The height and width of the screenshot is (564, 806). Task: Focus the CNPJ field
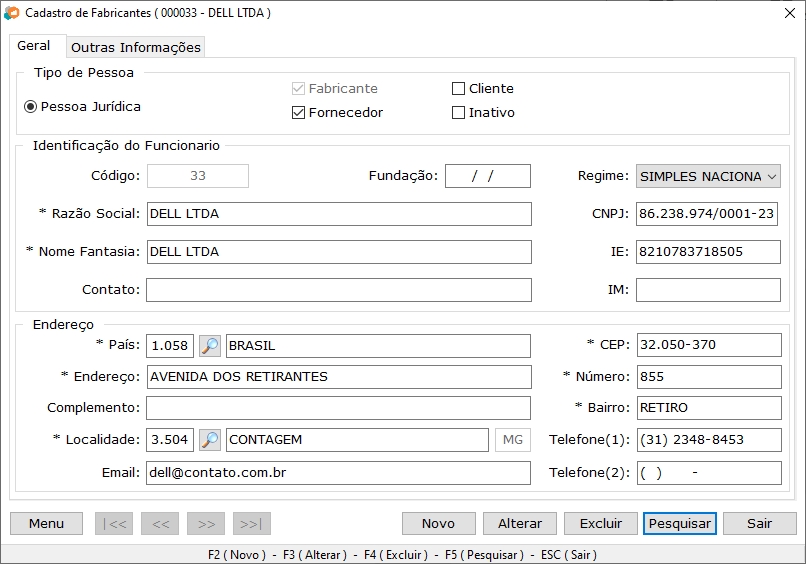click(707, 214)
